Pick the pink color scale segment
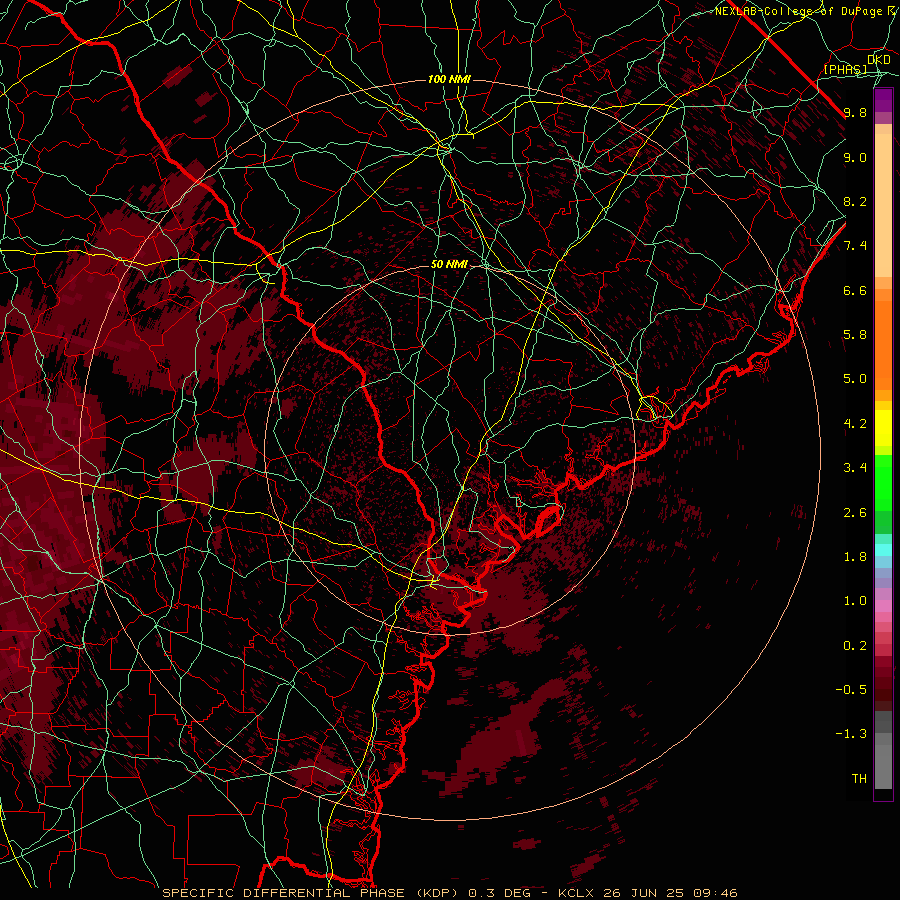The height and width of the screenshot is (900, 900). pos(883,606)
